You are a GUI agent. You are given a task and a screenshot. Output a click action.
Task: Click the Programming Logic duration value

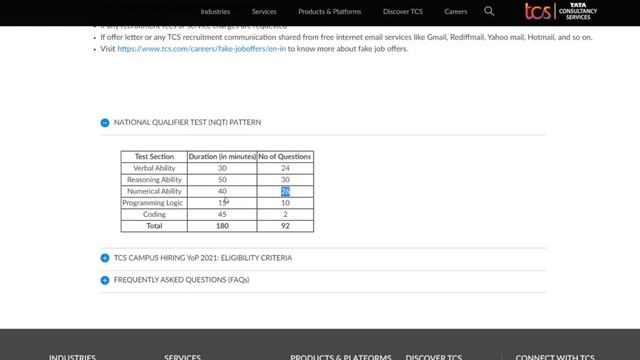(x=223, y=203)
